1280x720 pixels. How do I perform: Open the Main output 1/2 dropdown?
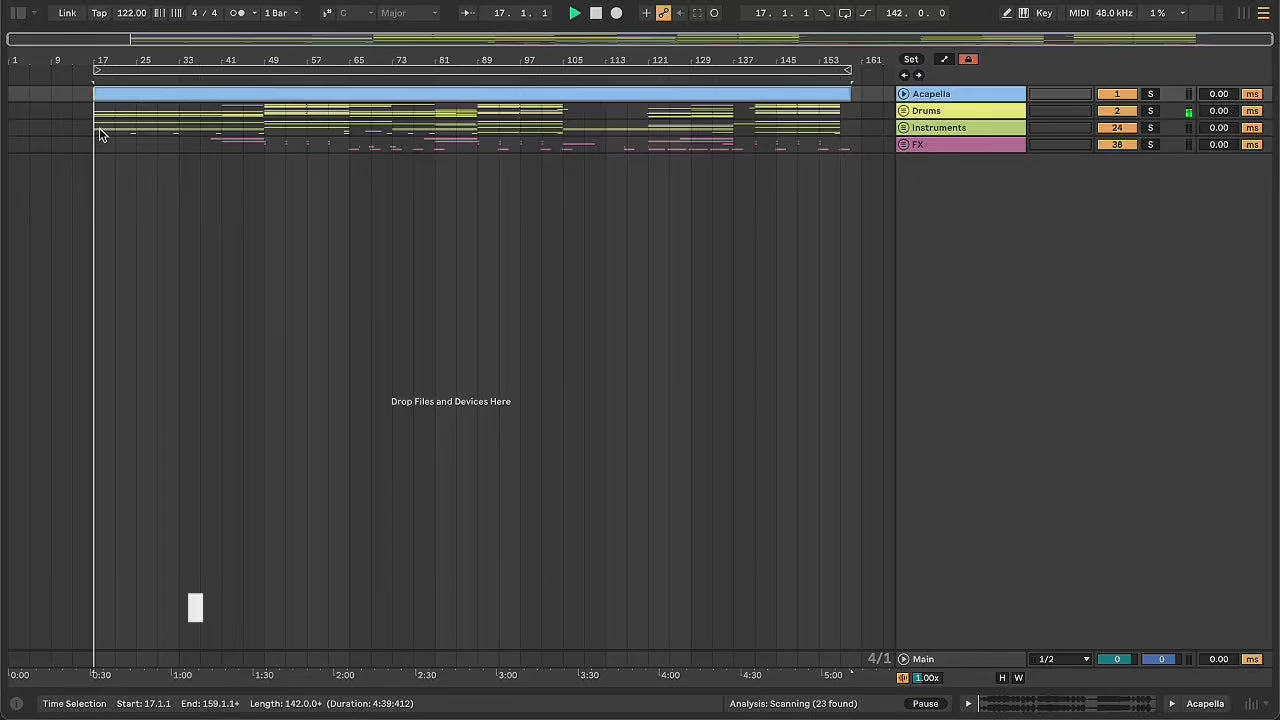[1064, 659]
